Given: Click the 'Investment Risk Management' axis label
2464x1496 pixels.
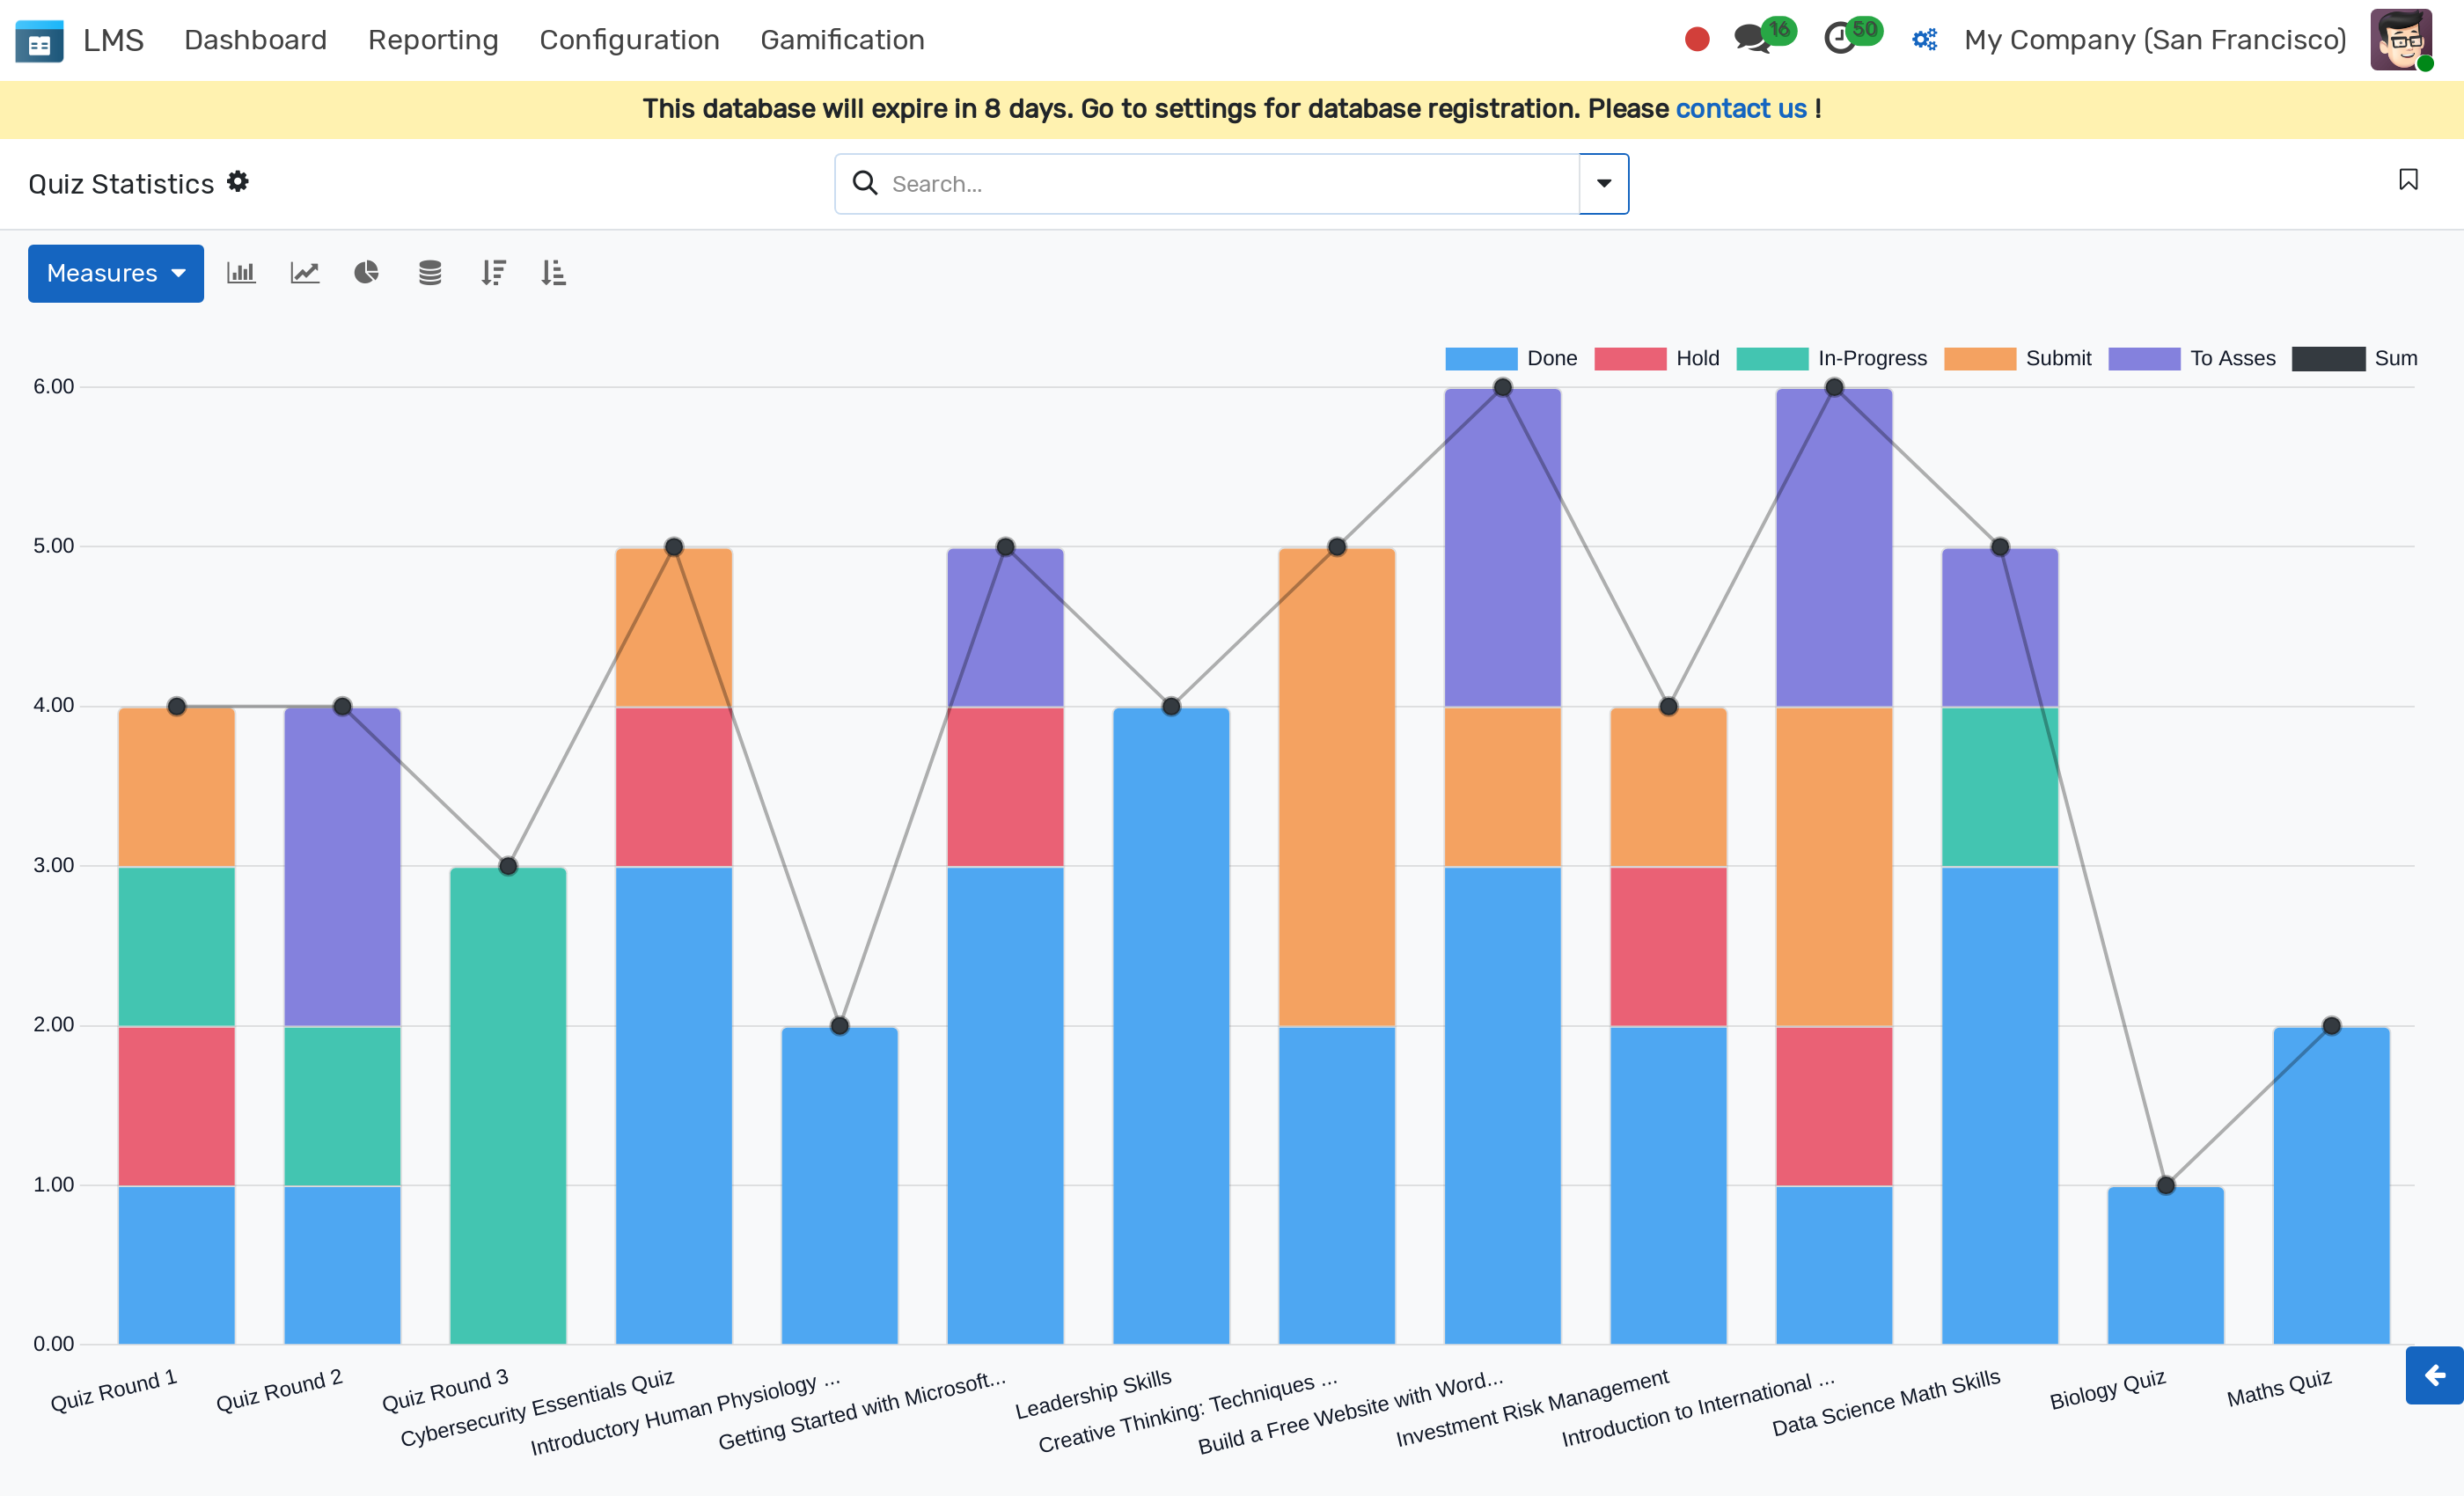Looking at the screenshot, I should click(x=1532, y=1407).
